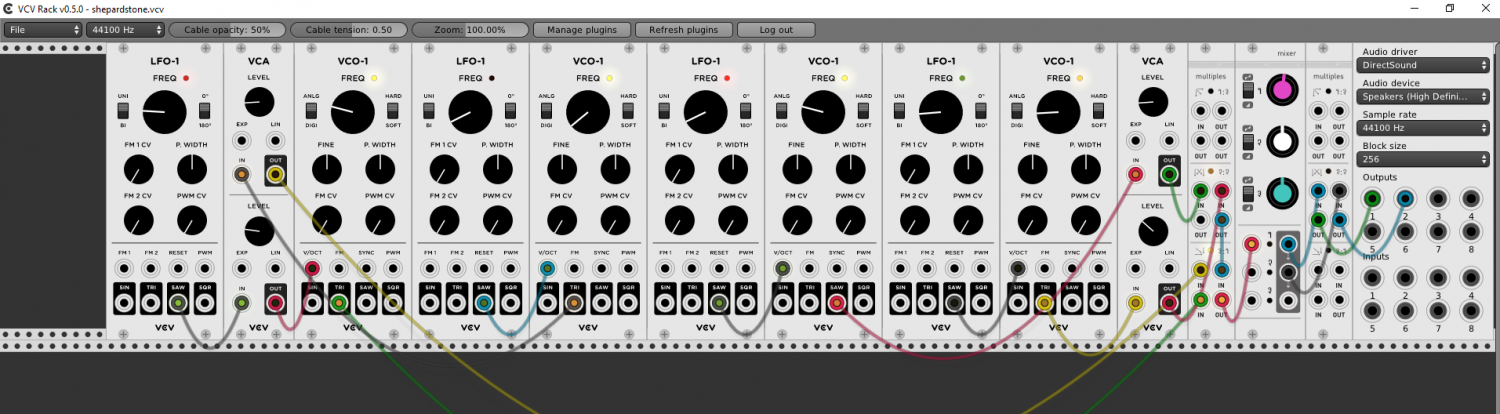This screenshot has height=414, width=1500.
Task: Click red FREQ light on first LFO-1
Action: pos(186,78)
